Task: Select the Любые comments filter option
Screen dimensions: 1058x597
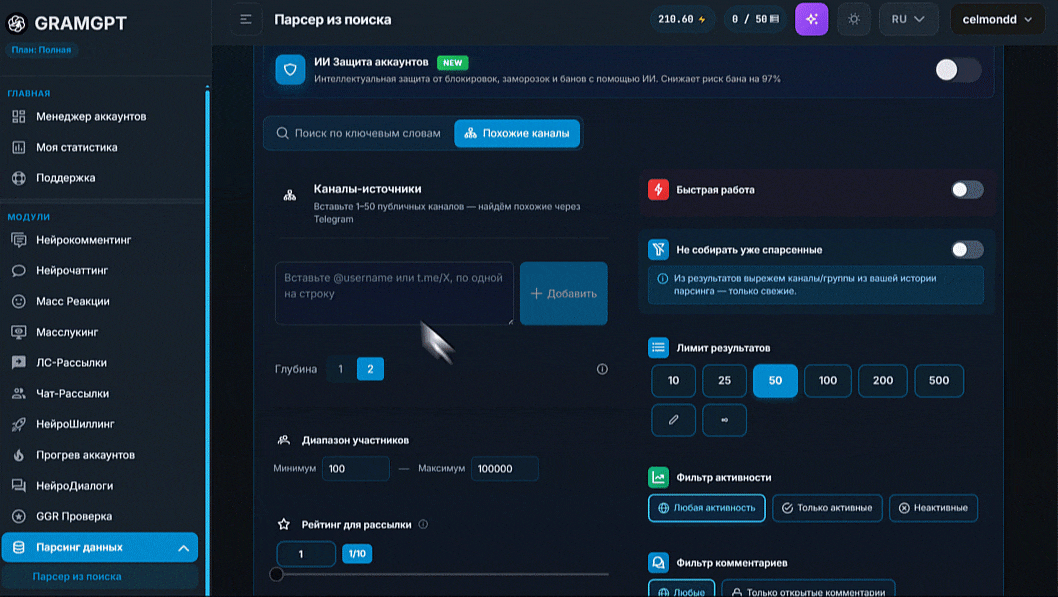Action: click(681, 588)
